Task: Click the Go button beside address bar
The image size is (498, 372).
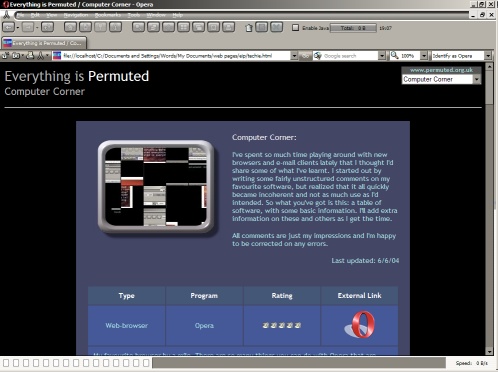Action: click(x=305, y=56)
